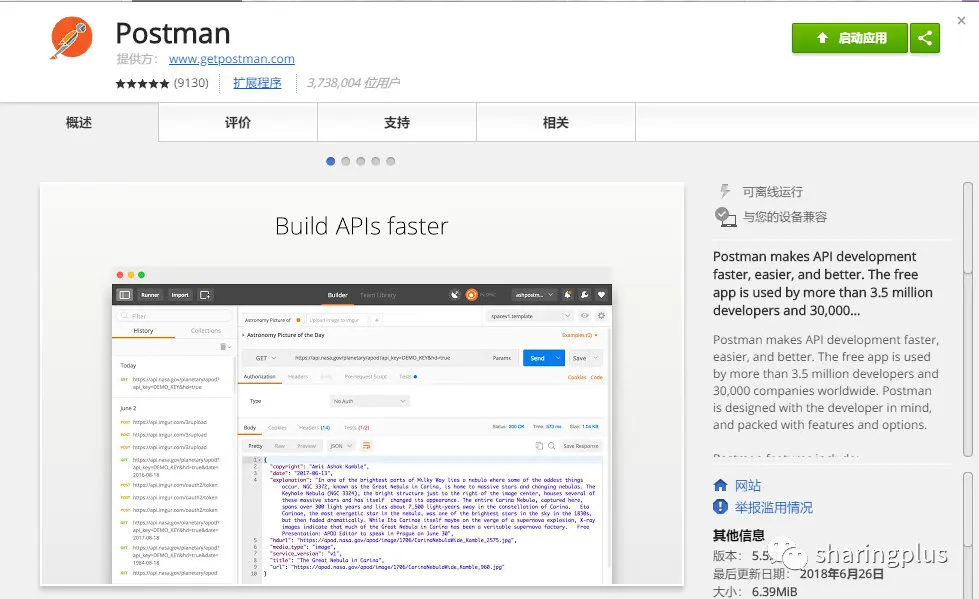
Task: Click the lightning bolt offline icon
Action: click(724, 191)
